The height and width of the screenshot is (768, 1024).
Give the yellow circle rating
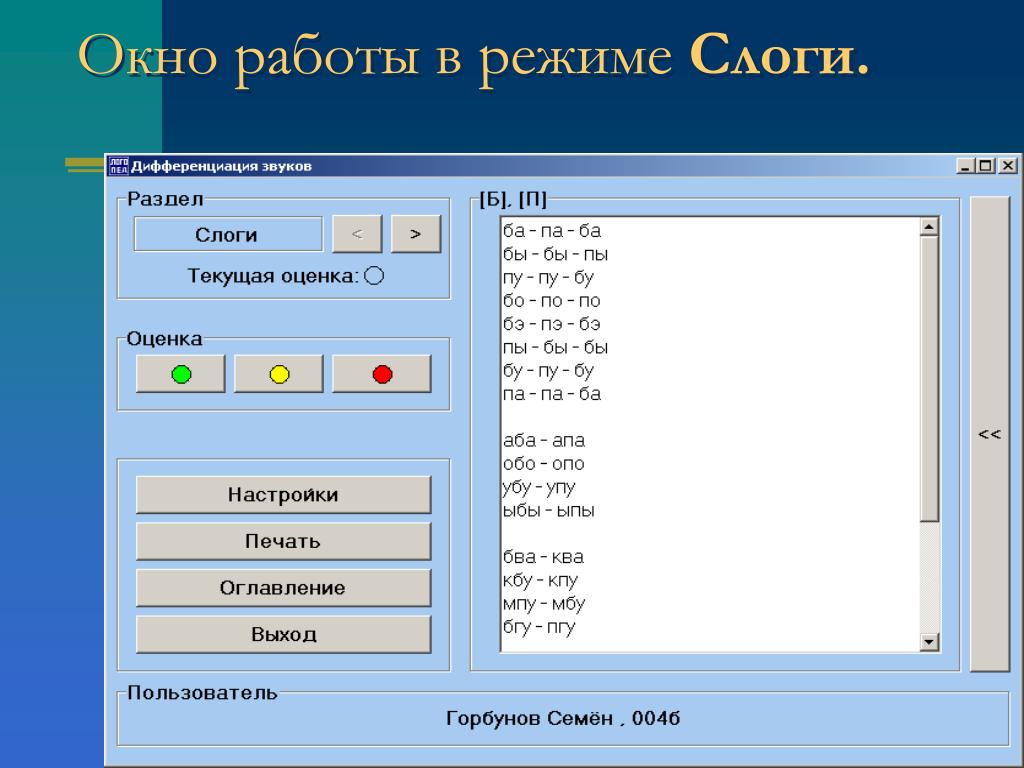point(279,374)
